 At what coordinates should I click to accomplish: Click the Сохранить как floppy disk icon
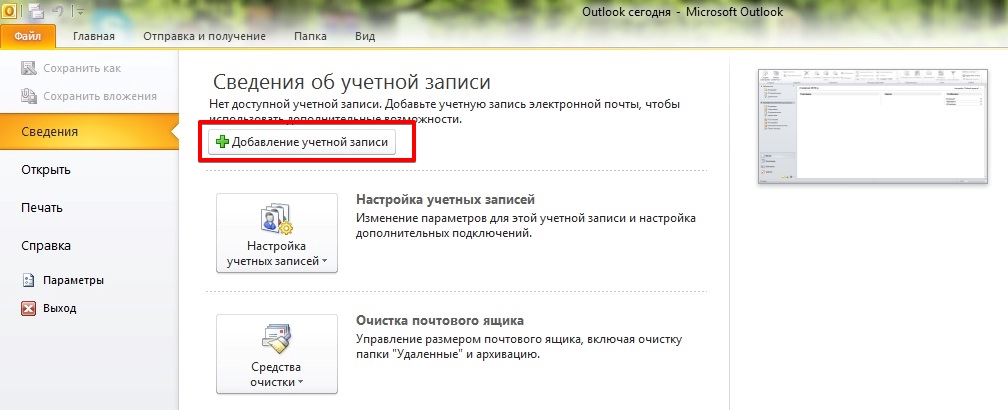click(29, 68)
